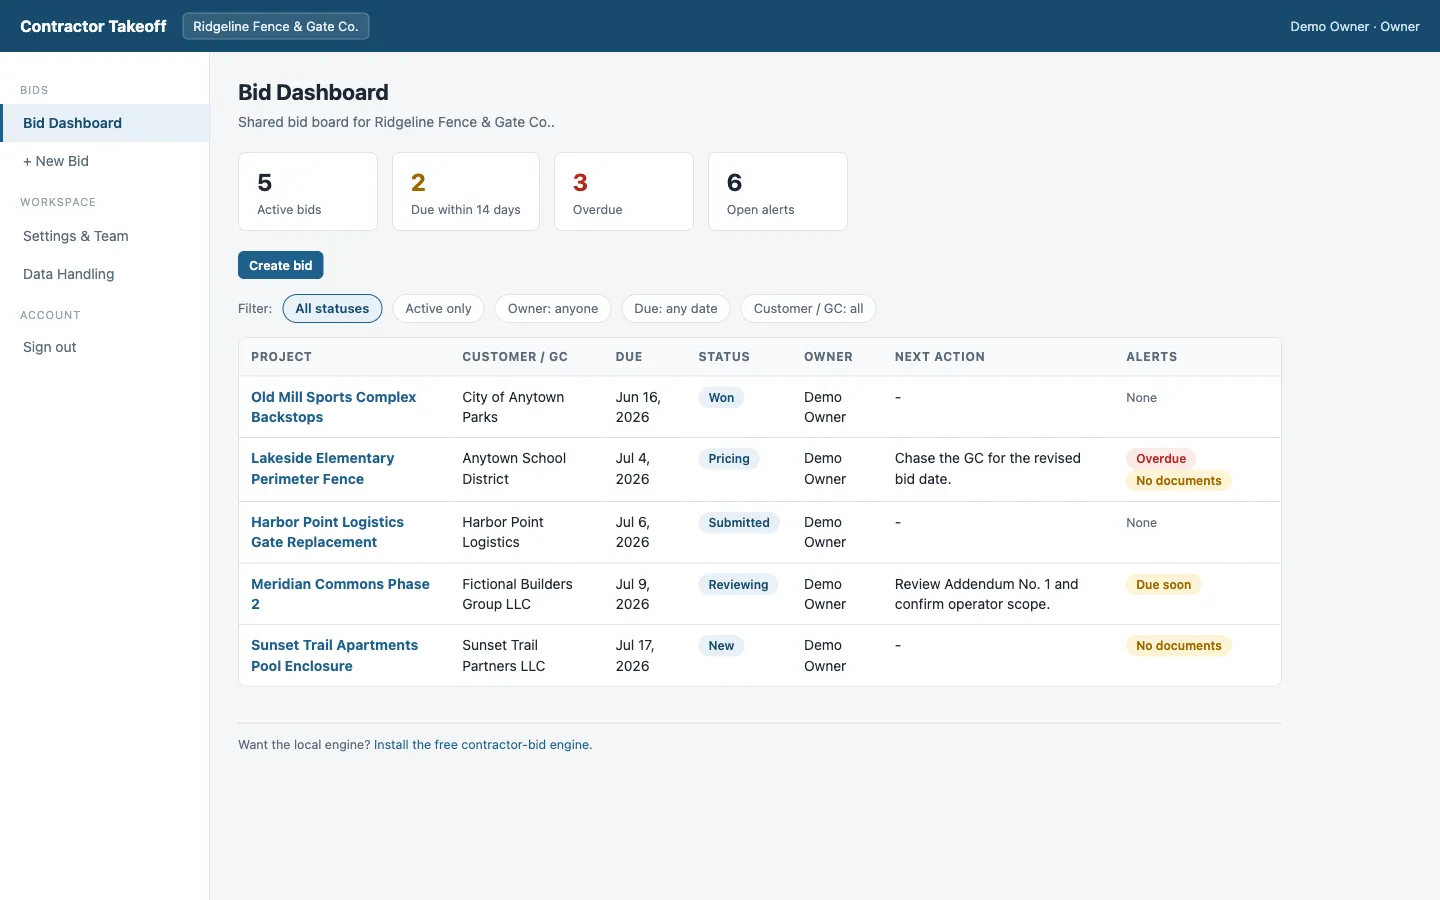
Task: Open the Lakeside Elementary Perimeter Fence bid
Action: (322, 468)
